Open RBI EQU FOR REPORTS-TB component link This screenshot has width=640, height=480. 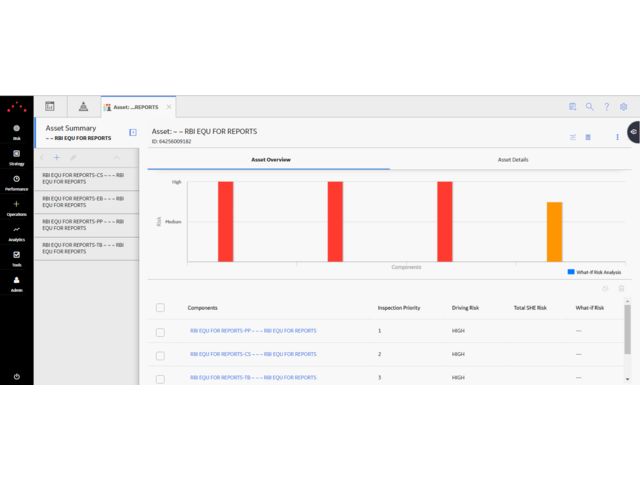253,378
